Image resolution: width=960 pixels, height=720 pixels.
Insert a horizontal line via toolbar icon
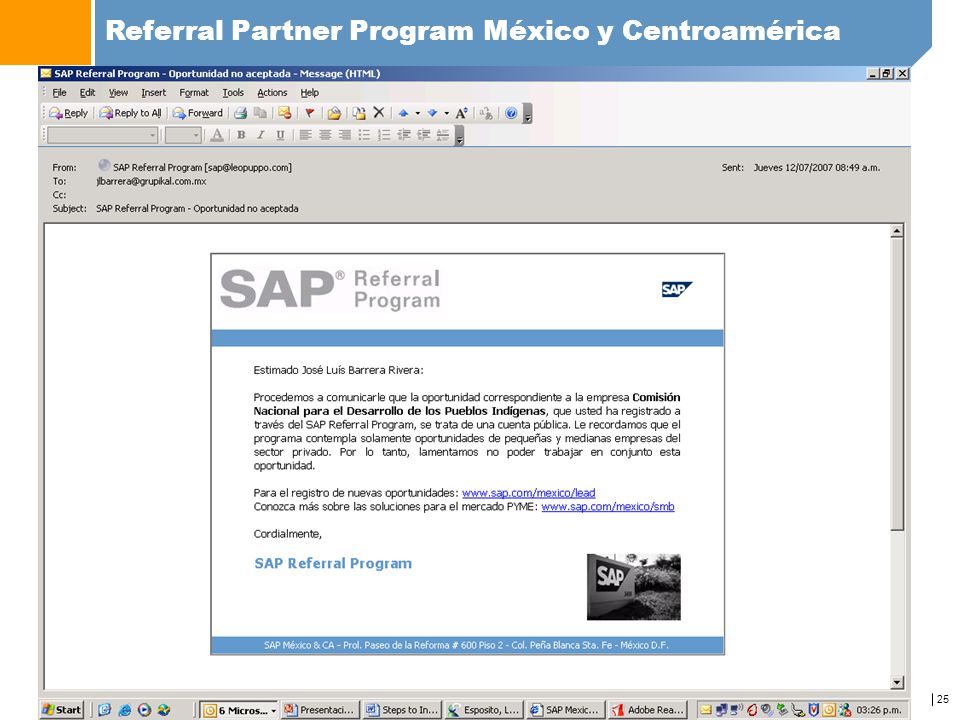click(443, 135)
